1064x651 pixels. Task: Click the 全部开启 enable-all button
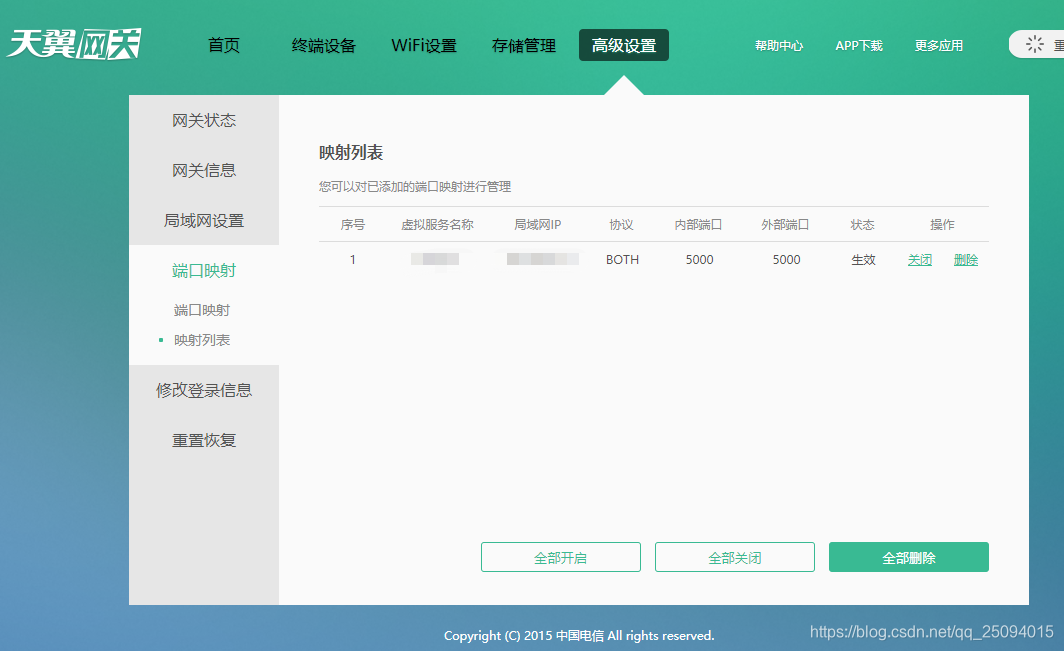click(560, 557)
